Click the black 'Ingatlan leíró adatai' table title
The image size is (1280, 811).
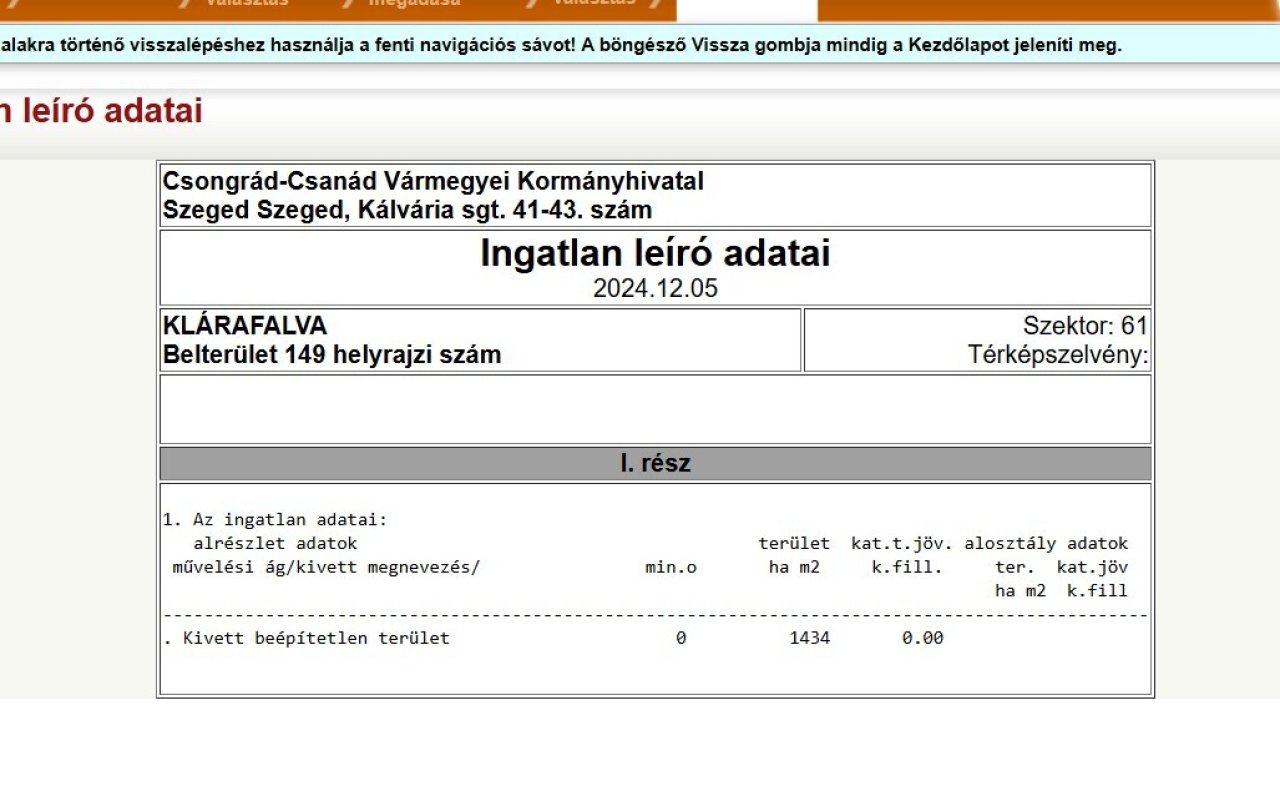pyautogui.click(x=655, y=253)
